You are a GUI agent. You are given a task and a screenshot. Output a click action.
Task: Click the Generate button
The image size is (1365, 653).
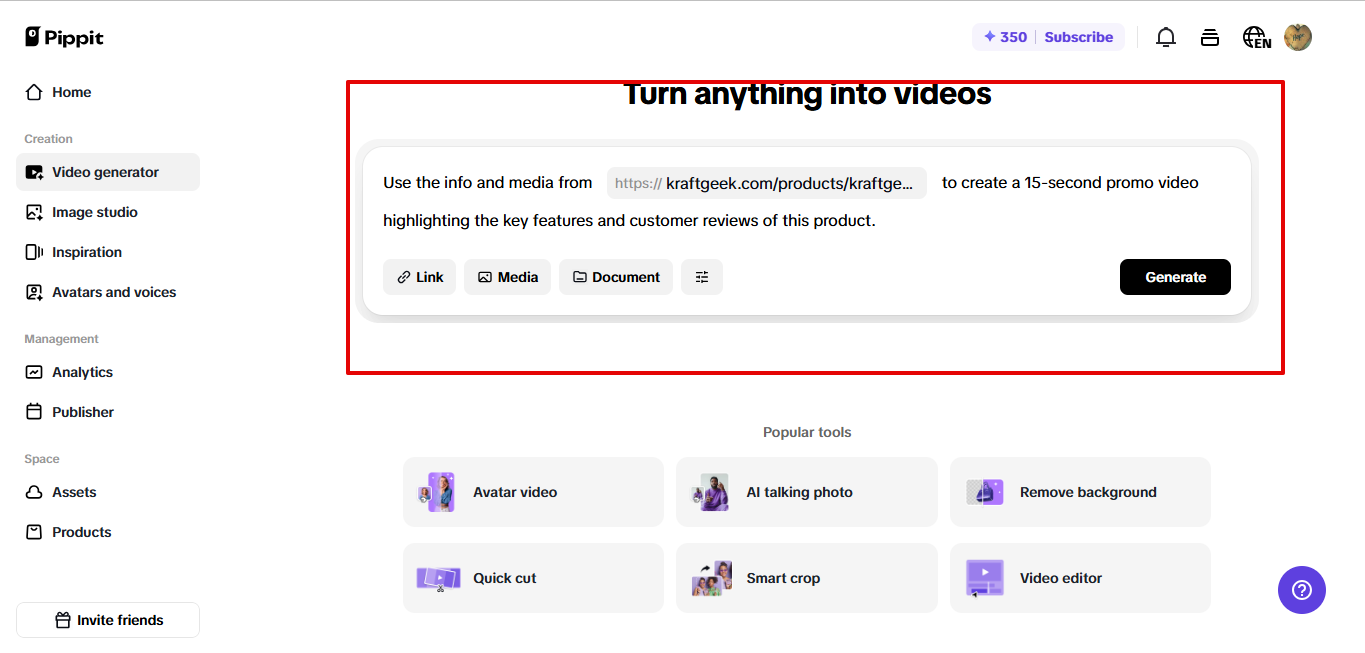tap(1175, 277)
